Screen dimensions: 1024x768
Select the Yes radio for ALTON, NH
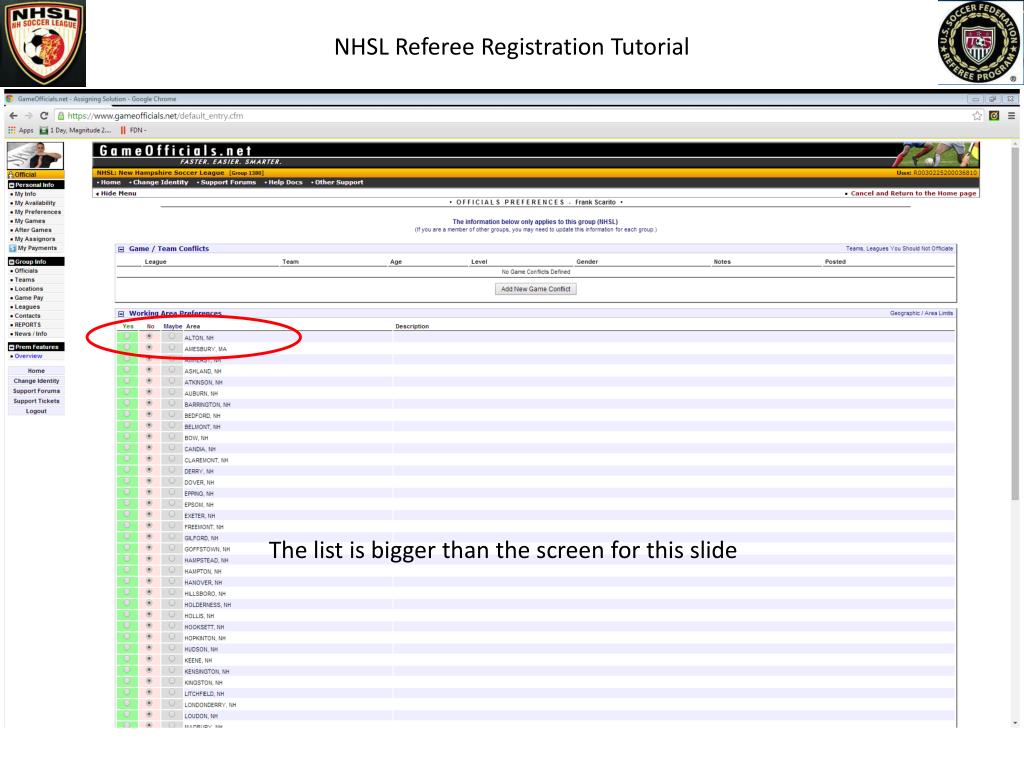(x=127, y=338)
